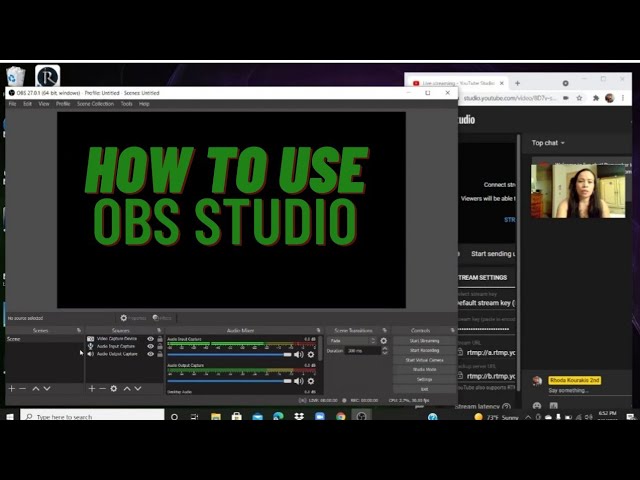This screenshot has width=640, height=480.
Task: Mute the Audio Output Capture channel
Action: coord(299,381)
